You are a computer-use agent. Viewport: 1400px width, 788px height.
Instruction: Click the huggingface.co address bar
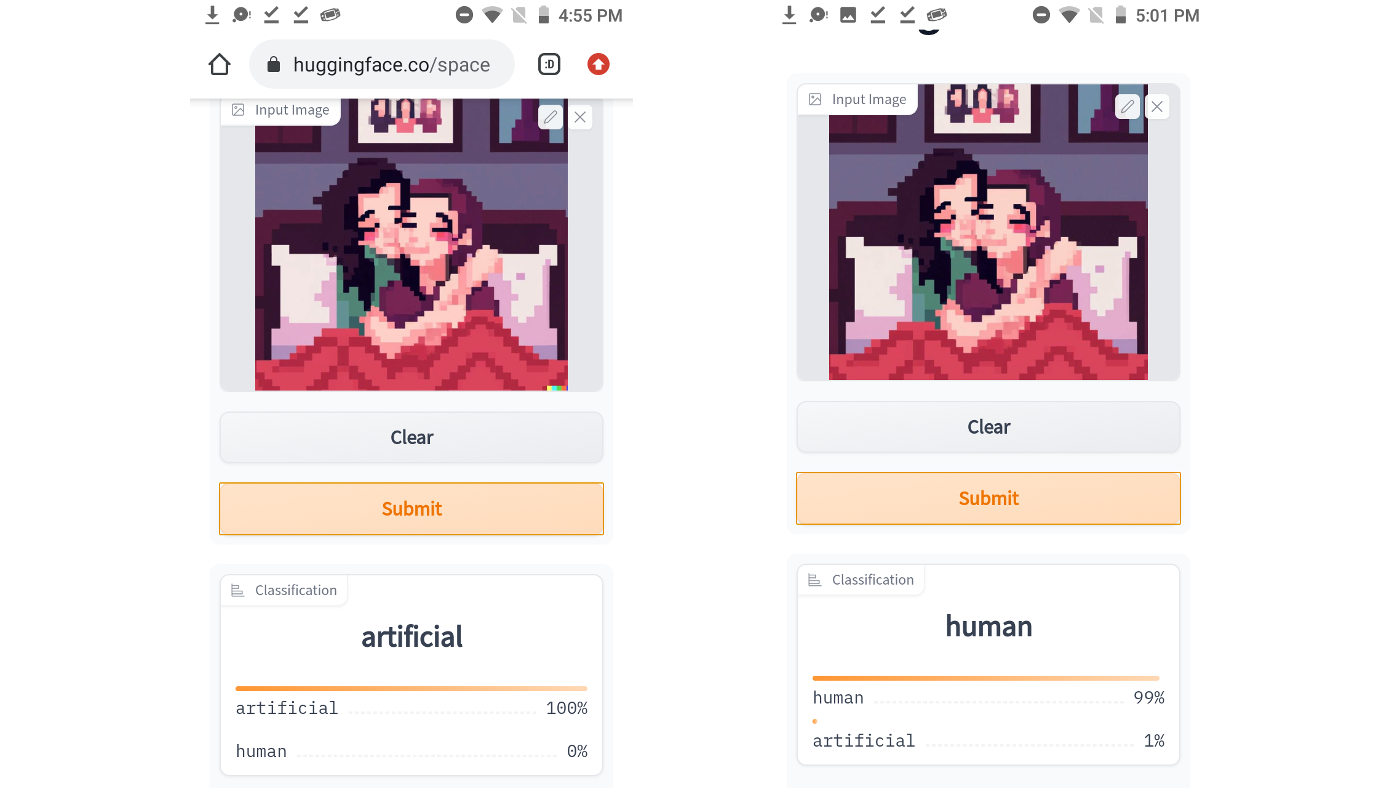[x=382, y=65]
